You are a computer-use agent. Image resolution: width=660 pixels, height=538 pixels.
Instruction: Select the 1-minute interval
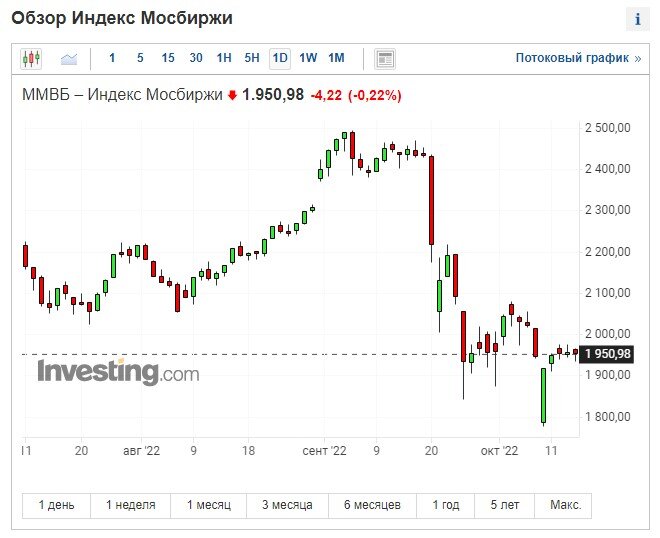(x=112, y=58)
